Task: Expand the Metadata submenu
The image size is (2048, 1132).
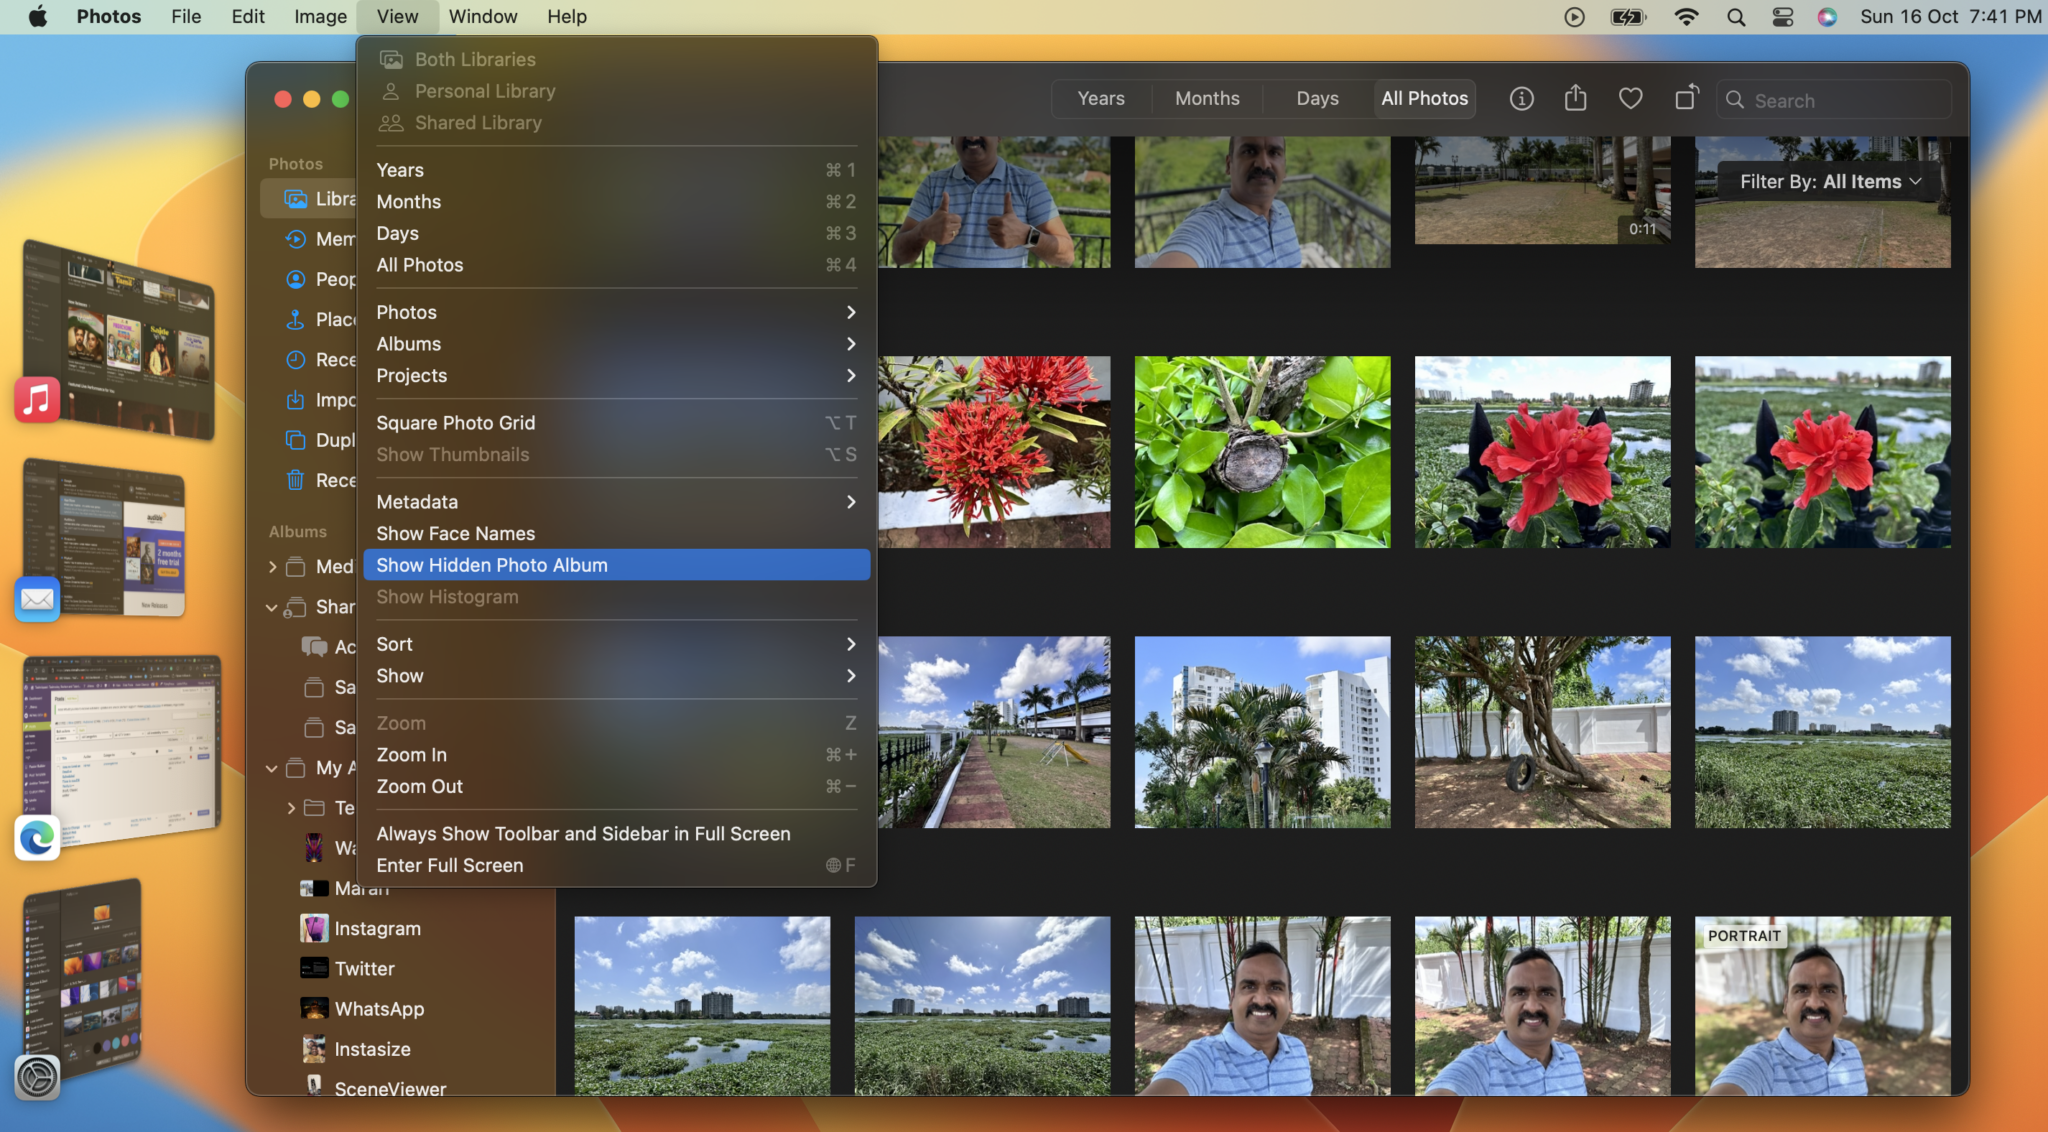Action: (x=616, y=502)
